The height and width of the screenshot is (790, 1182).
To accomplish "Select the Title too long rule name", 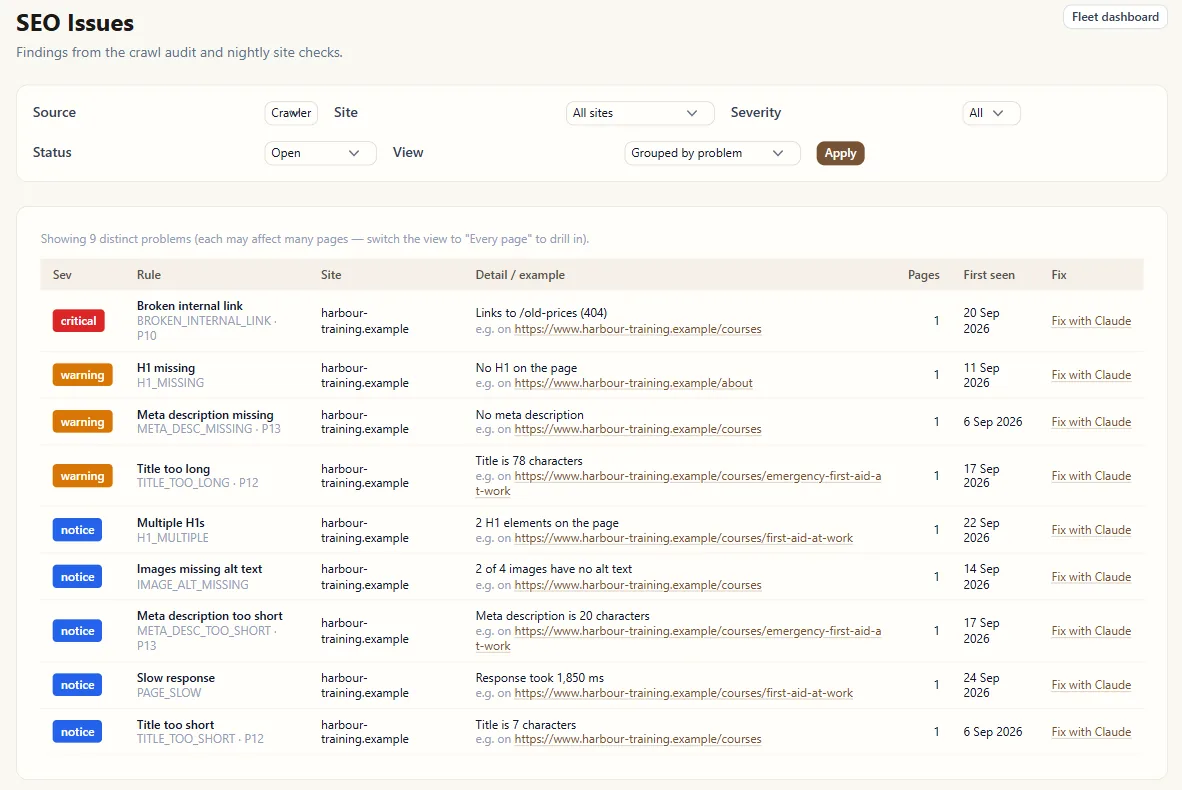I will pos(173,469).
